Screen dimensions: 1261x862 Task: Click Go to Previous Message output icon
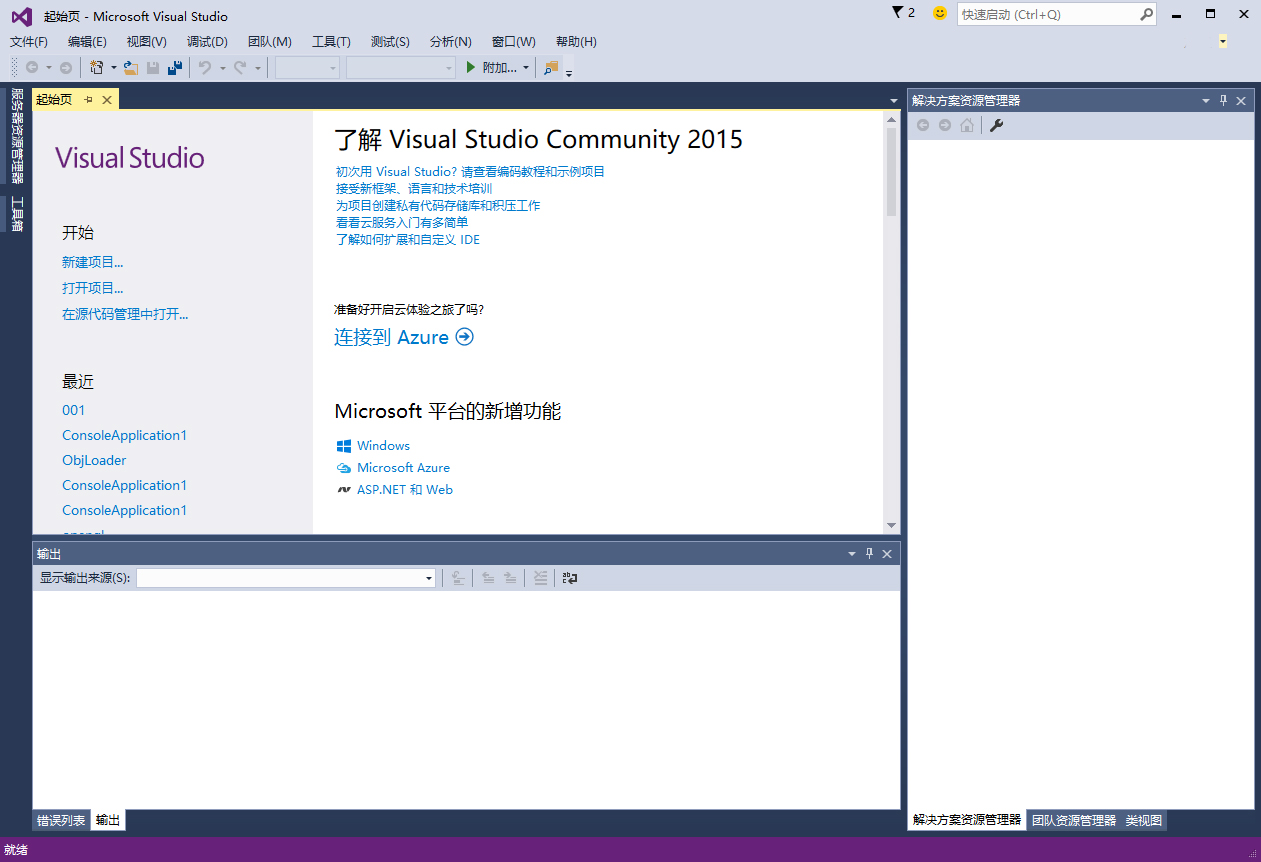[x=488, y=577]
